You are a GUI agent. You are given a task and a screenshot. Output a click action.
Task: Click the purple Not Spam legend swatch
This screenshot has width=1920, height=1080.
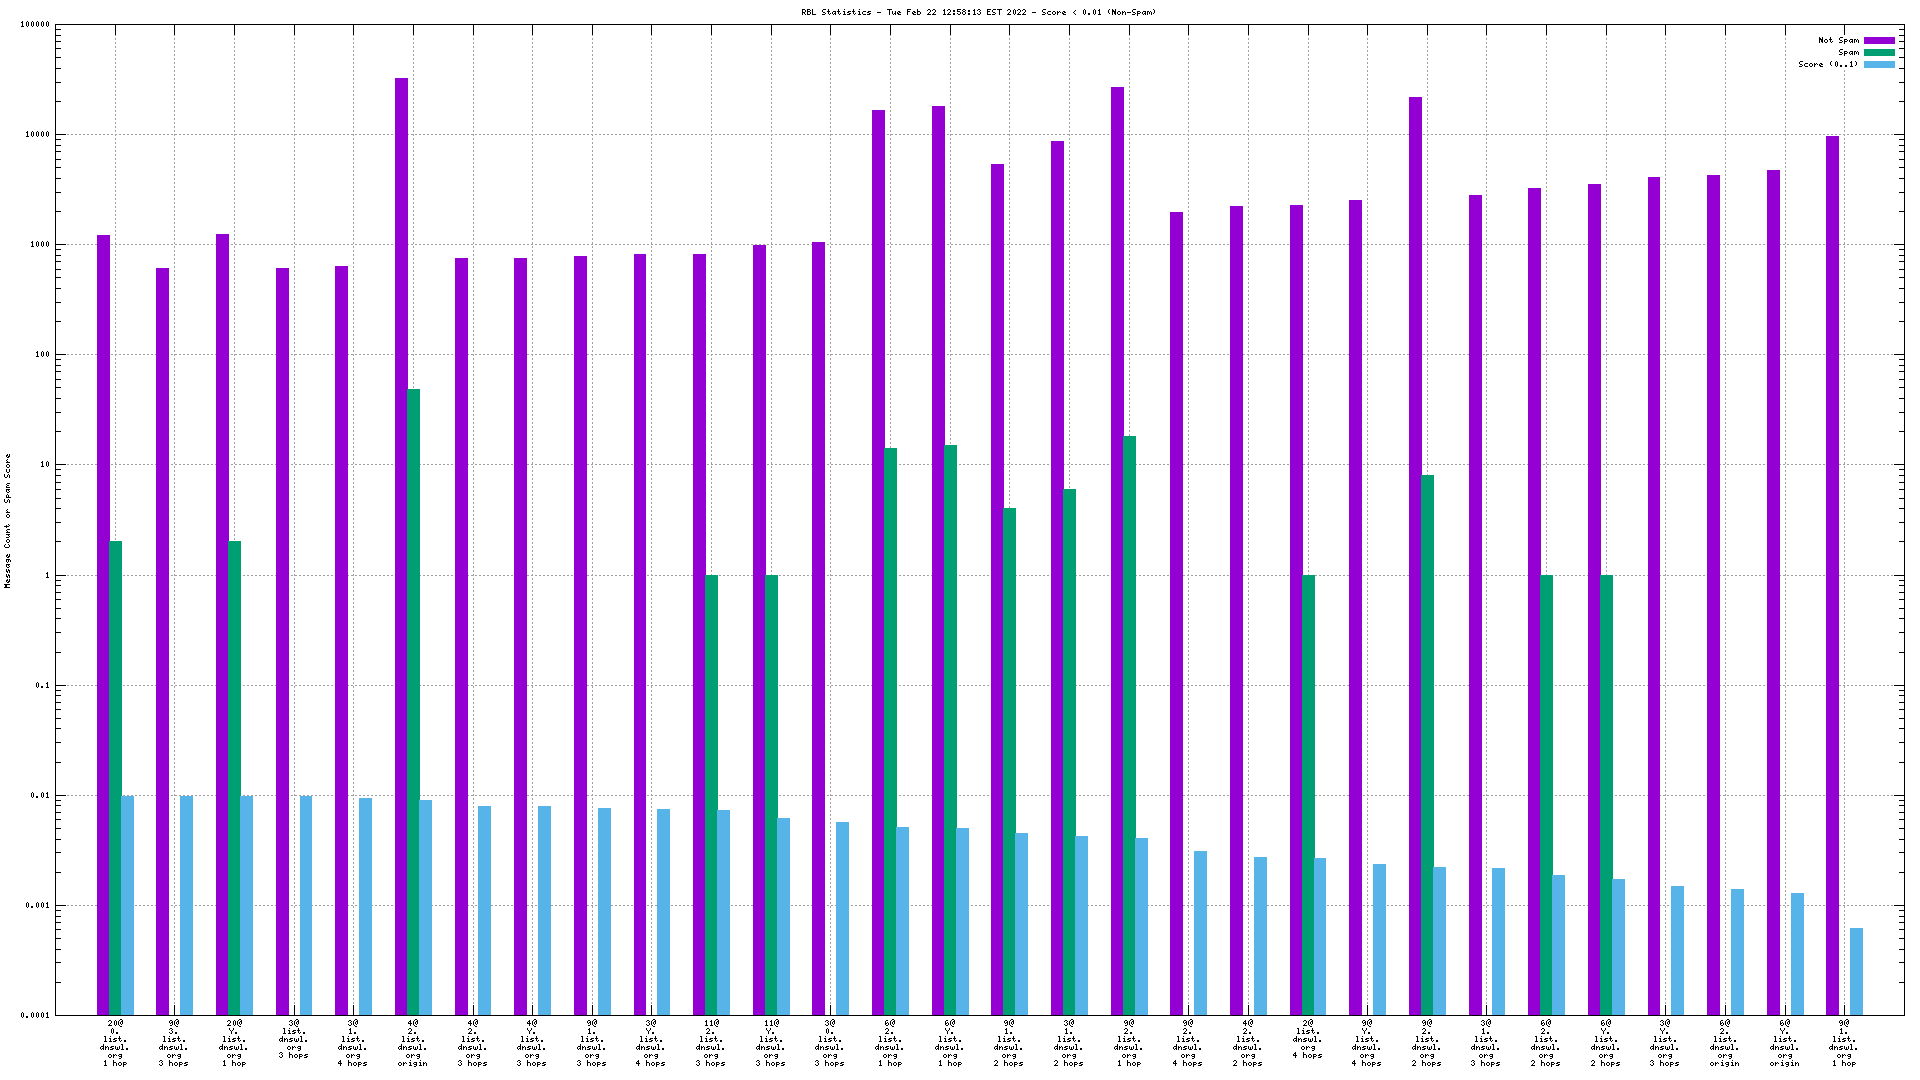(1879, 41)
